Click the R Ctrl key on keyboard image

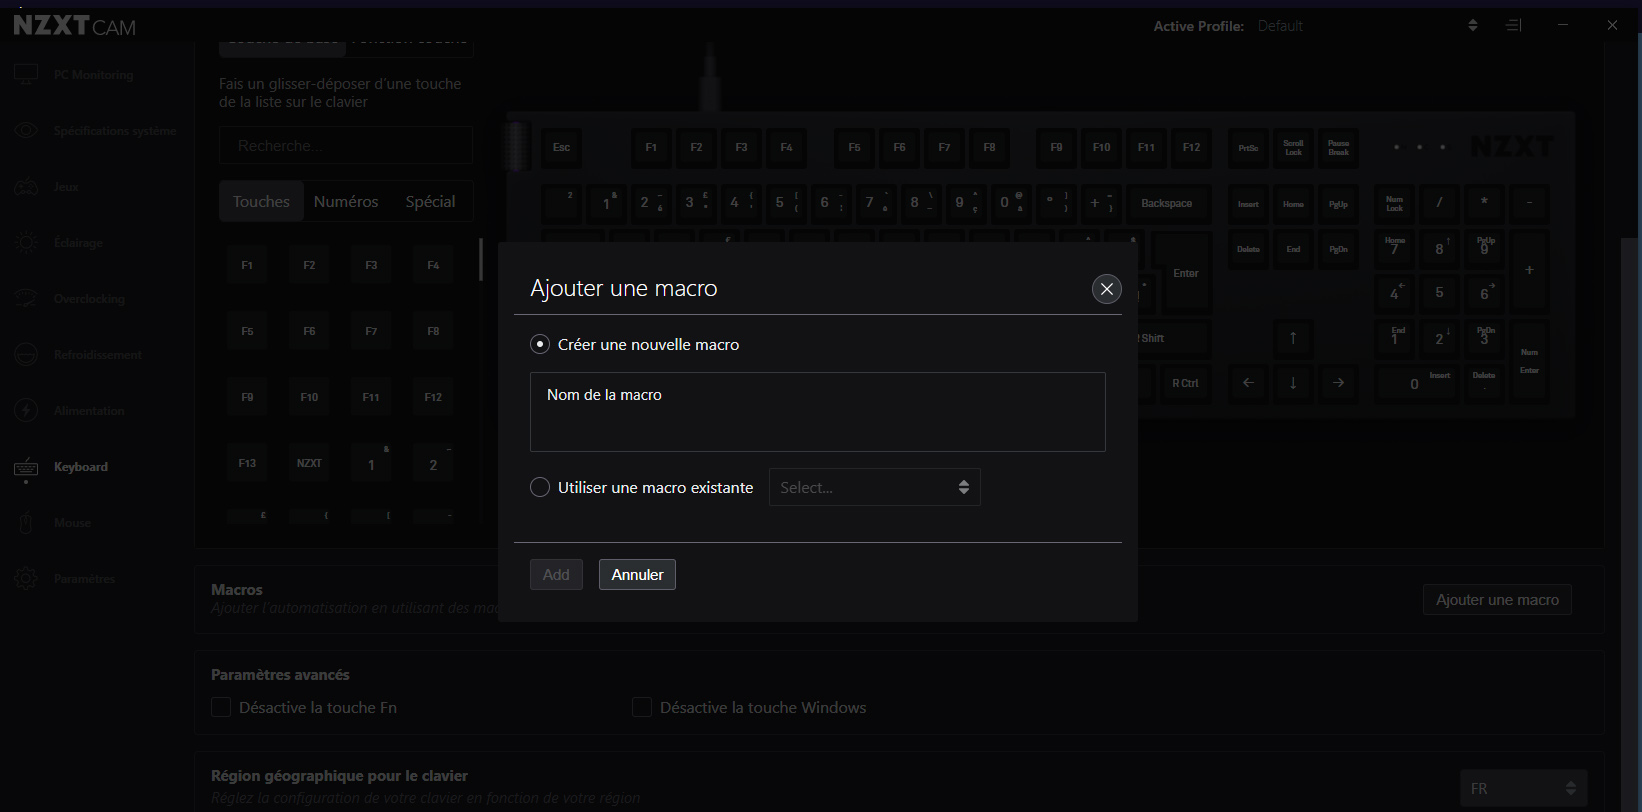coord(1185,383)
